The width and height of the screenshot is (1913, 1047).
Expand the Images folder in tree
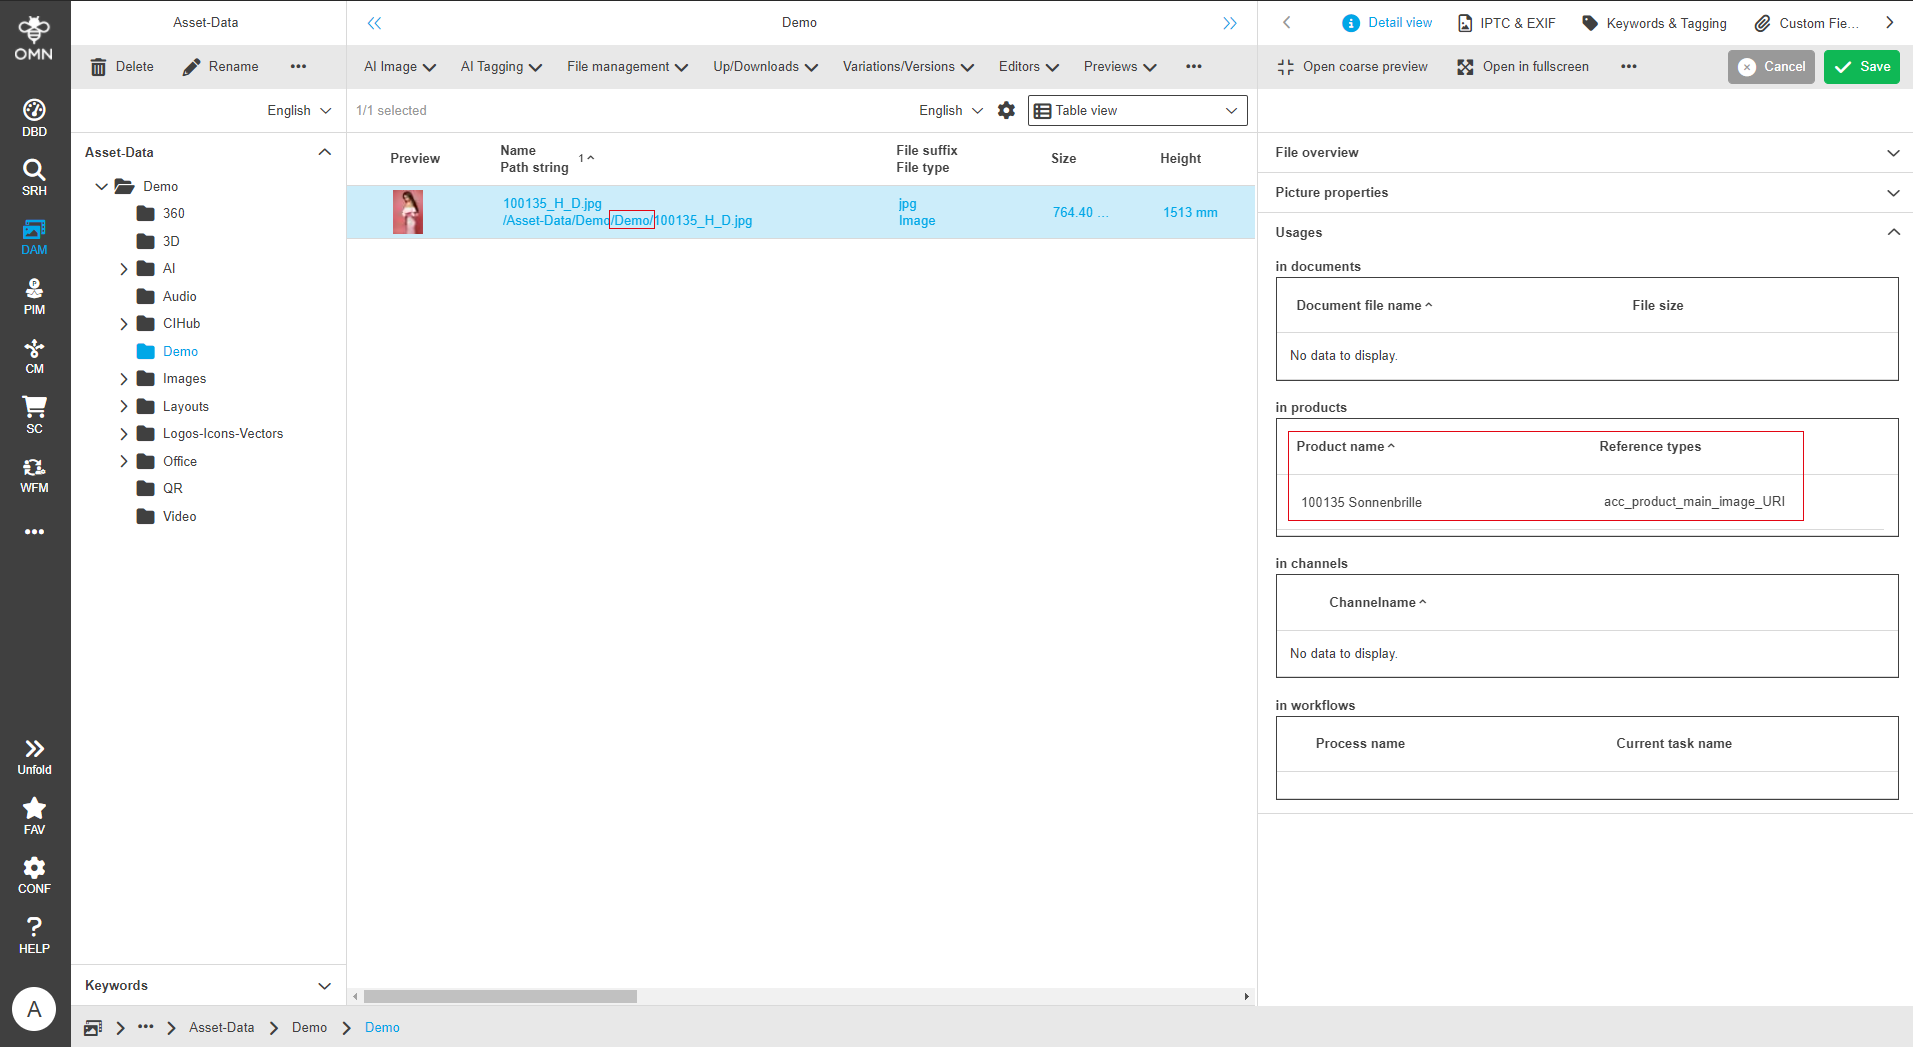[124, 379]
